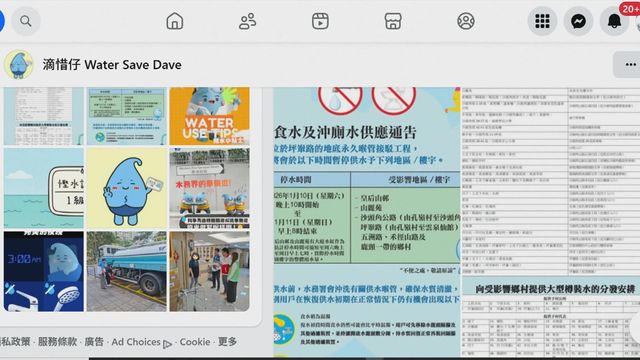Open the nine-dot menu grid

542,21
